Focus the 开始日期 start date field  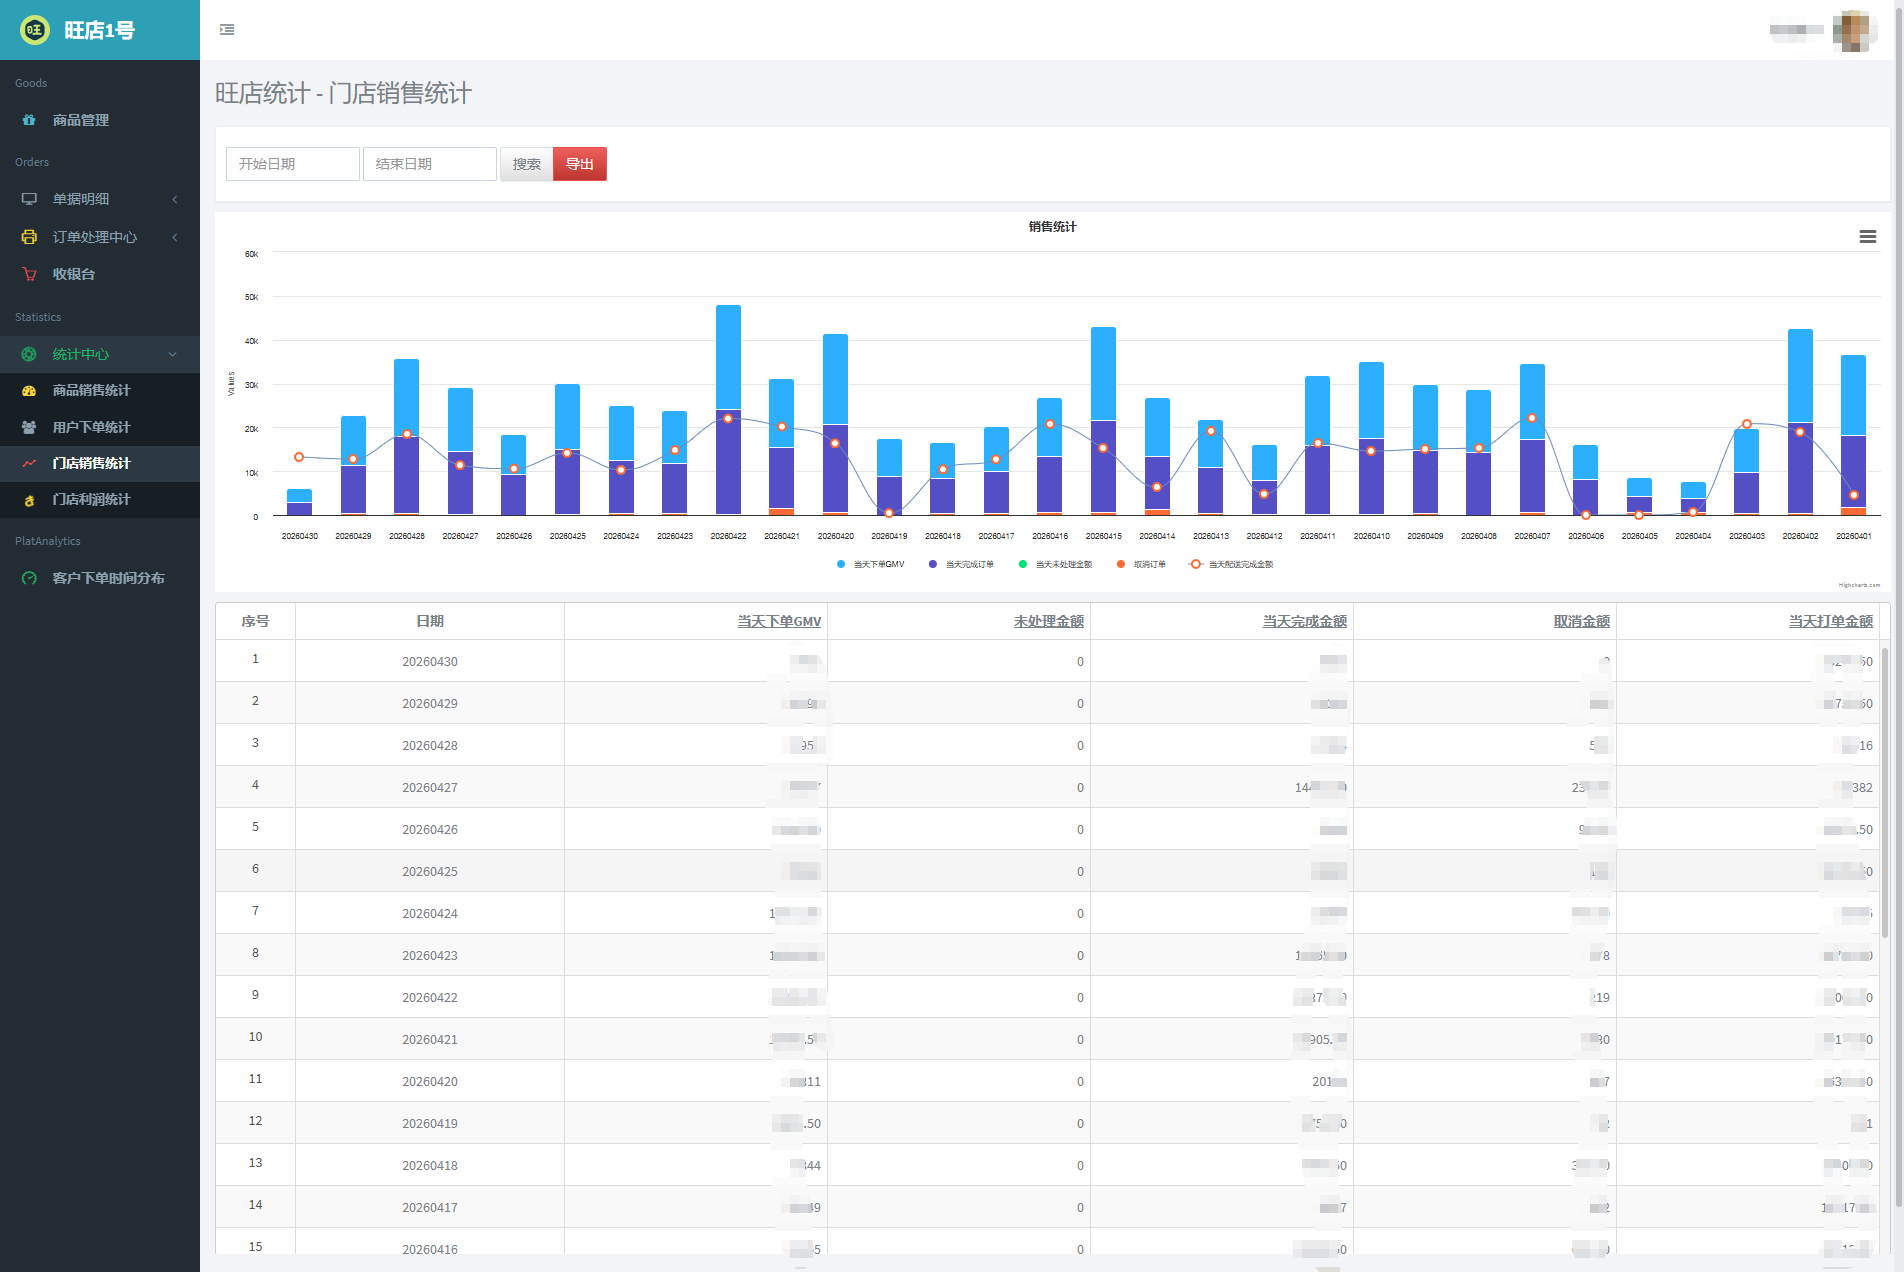[x=292, y=164]
